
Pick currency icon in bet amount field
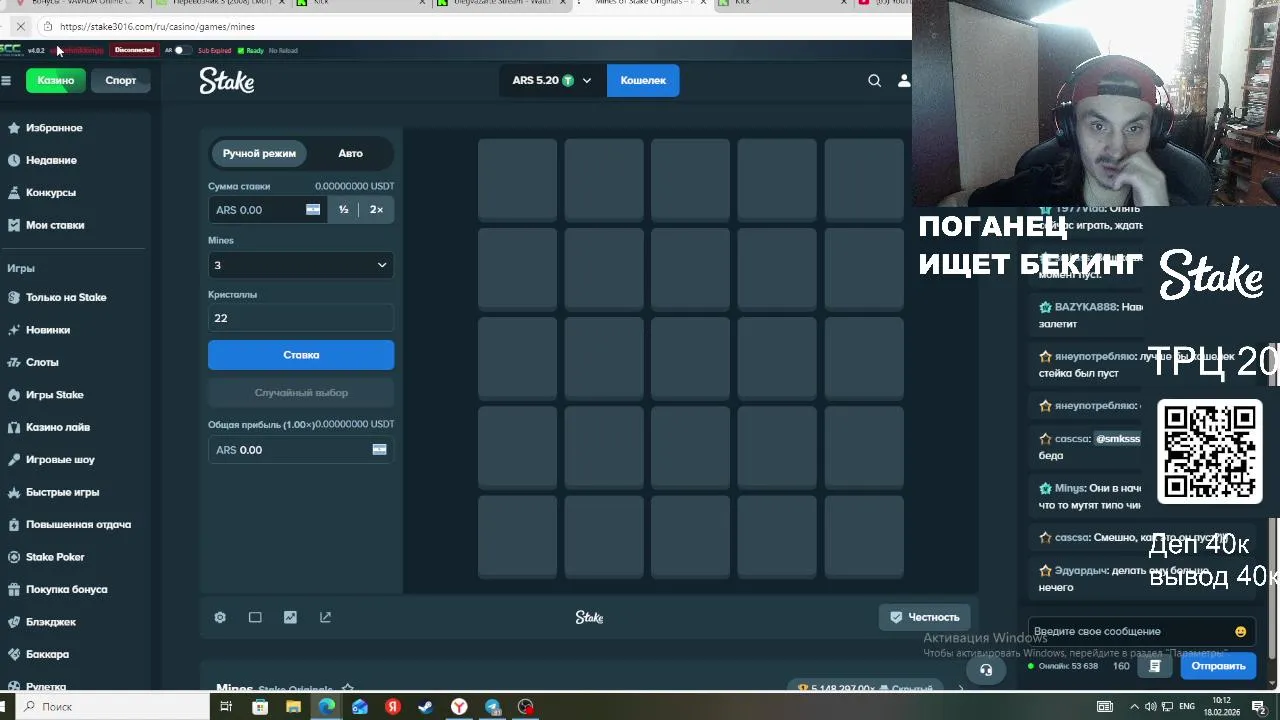[x=313, y=210]
